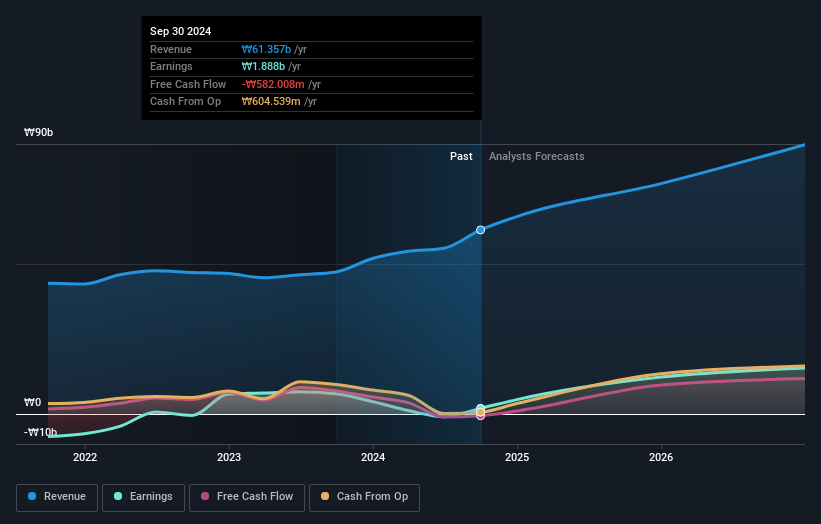Toggle the Revenue legend button
This screenshot has height=524, width=821.
coord(57,497)
